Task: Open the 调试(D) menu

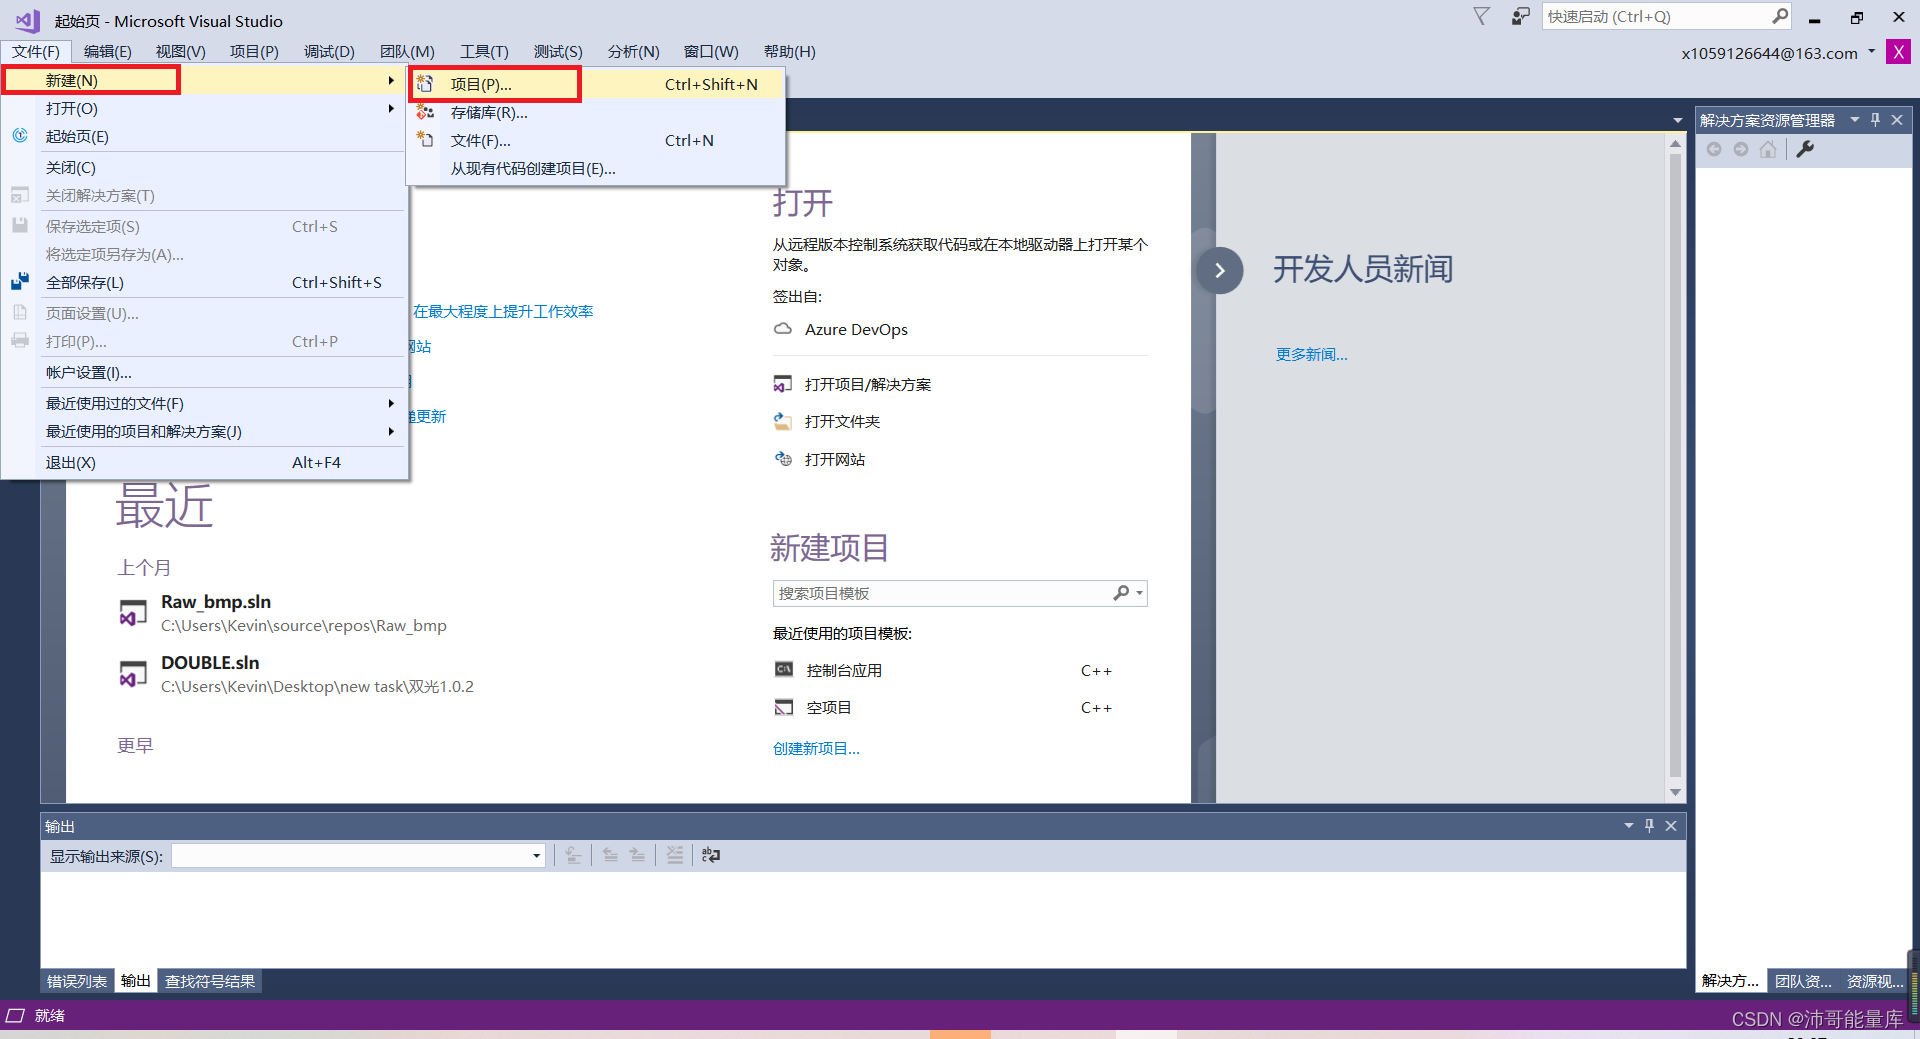Action: tap(329, 51)
